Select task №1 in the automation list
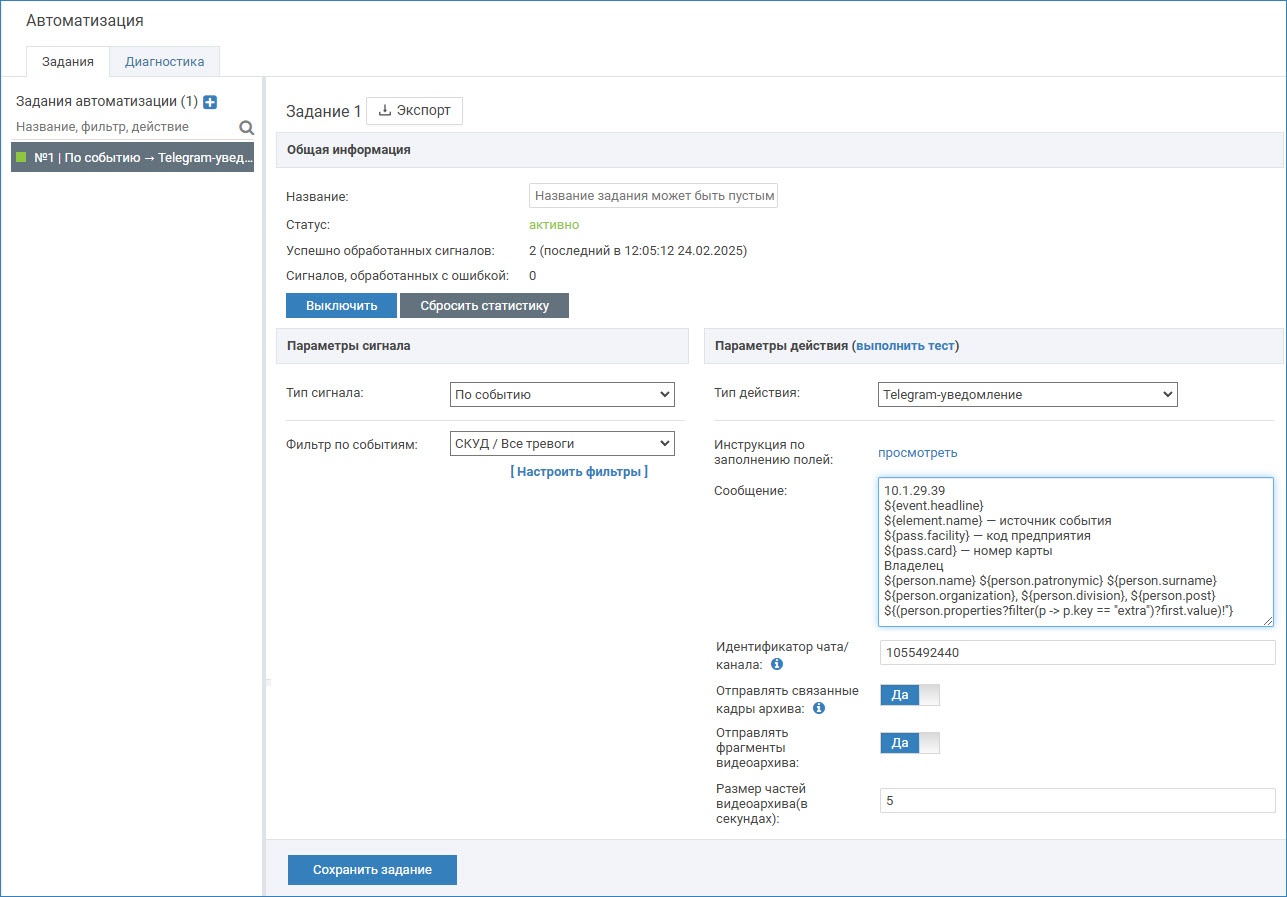This screenshot has width=1287, height=897. point(132,157)
